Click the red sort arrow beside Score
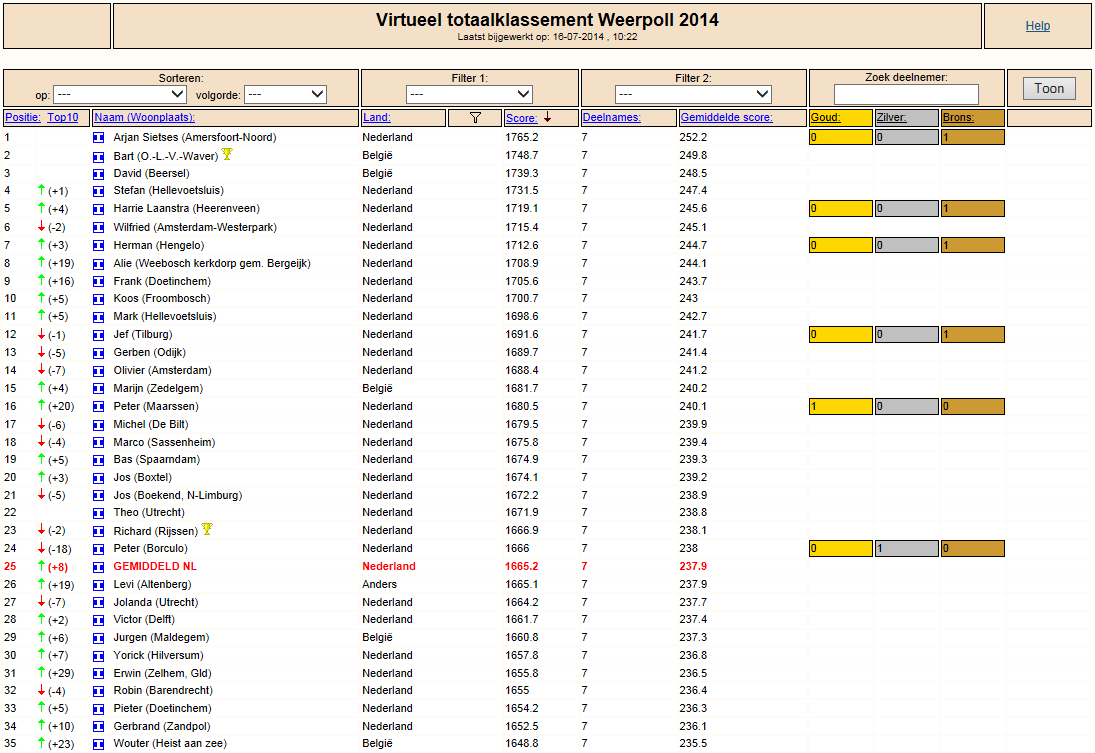 [548, 117]
